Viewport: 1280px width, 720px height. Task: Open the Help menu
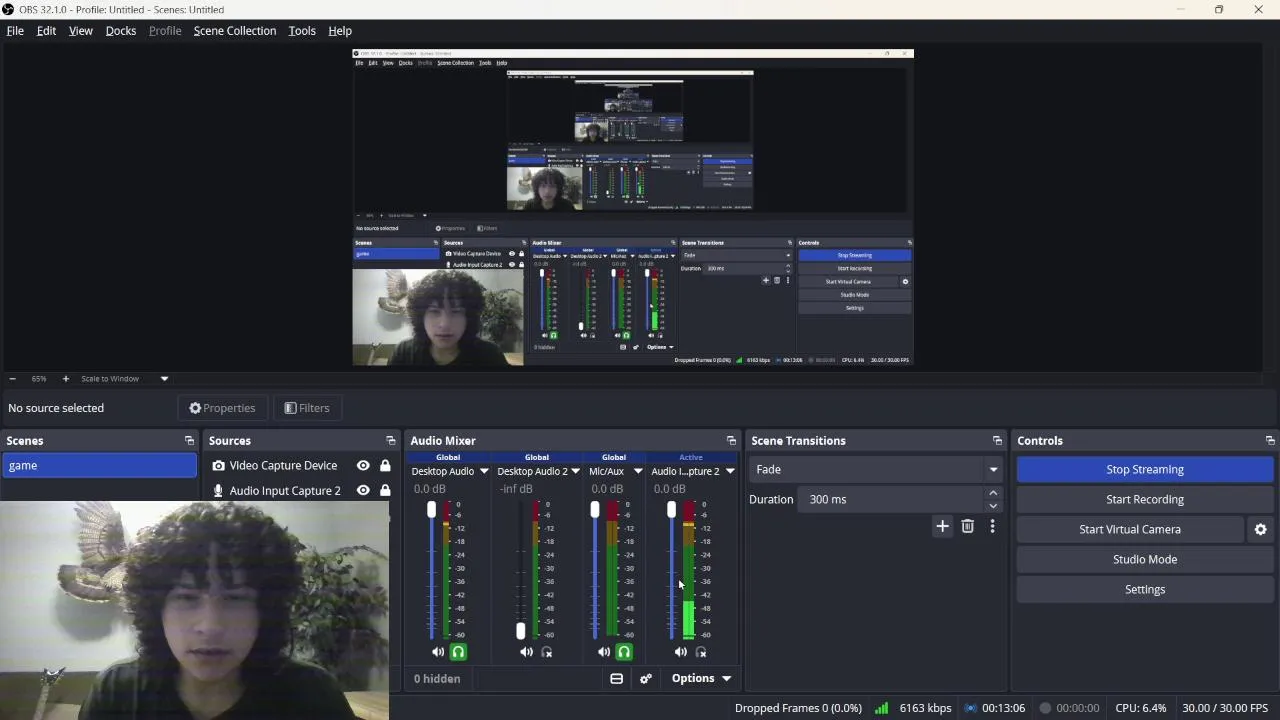[340, 31]
